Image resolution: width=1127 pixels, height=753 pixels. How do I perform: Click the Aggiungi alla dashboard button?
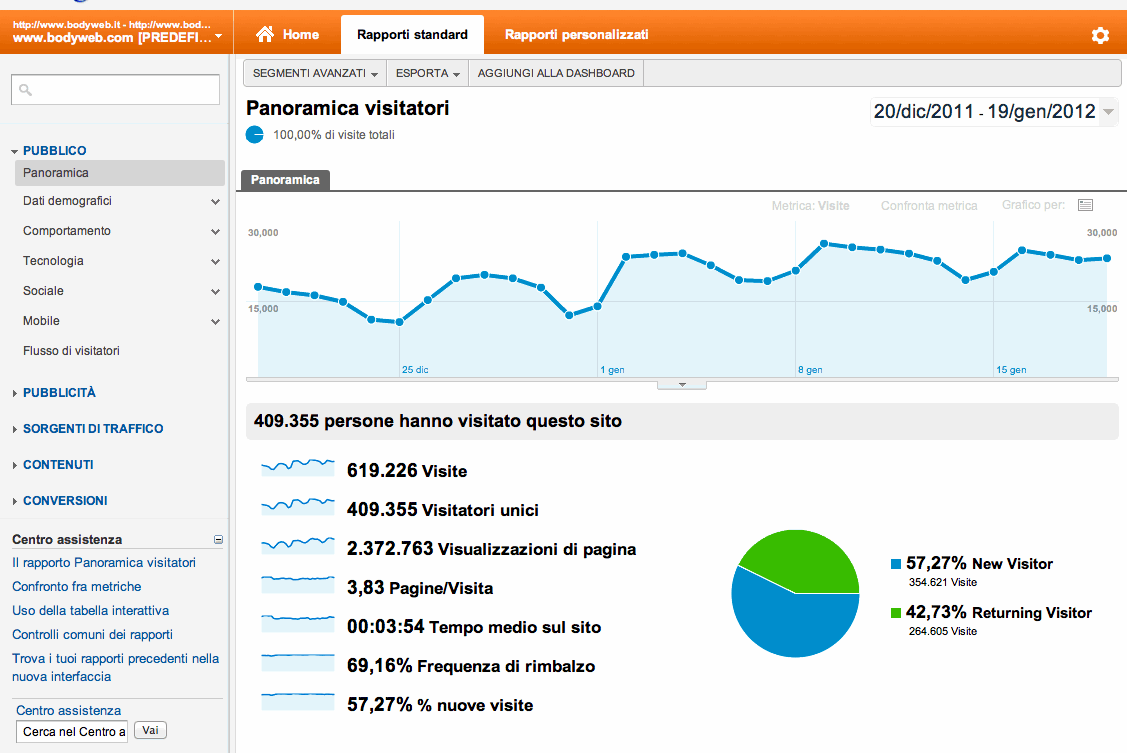(556, 74)
